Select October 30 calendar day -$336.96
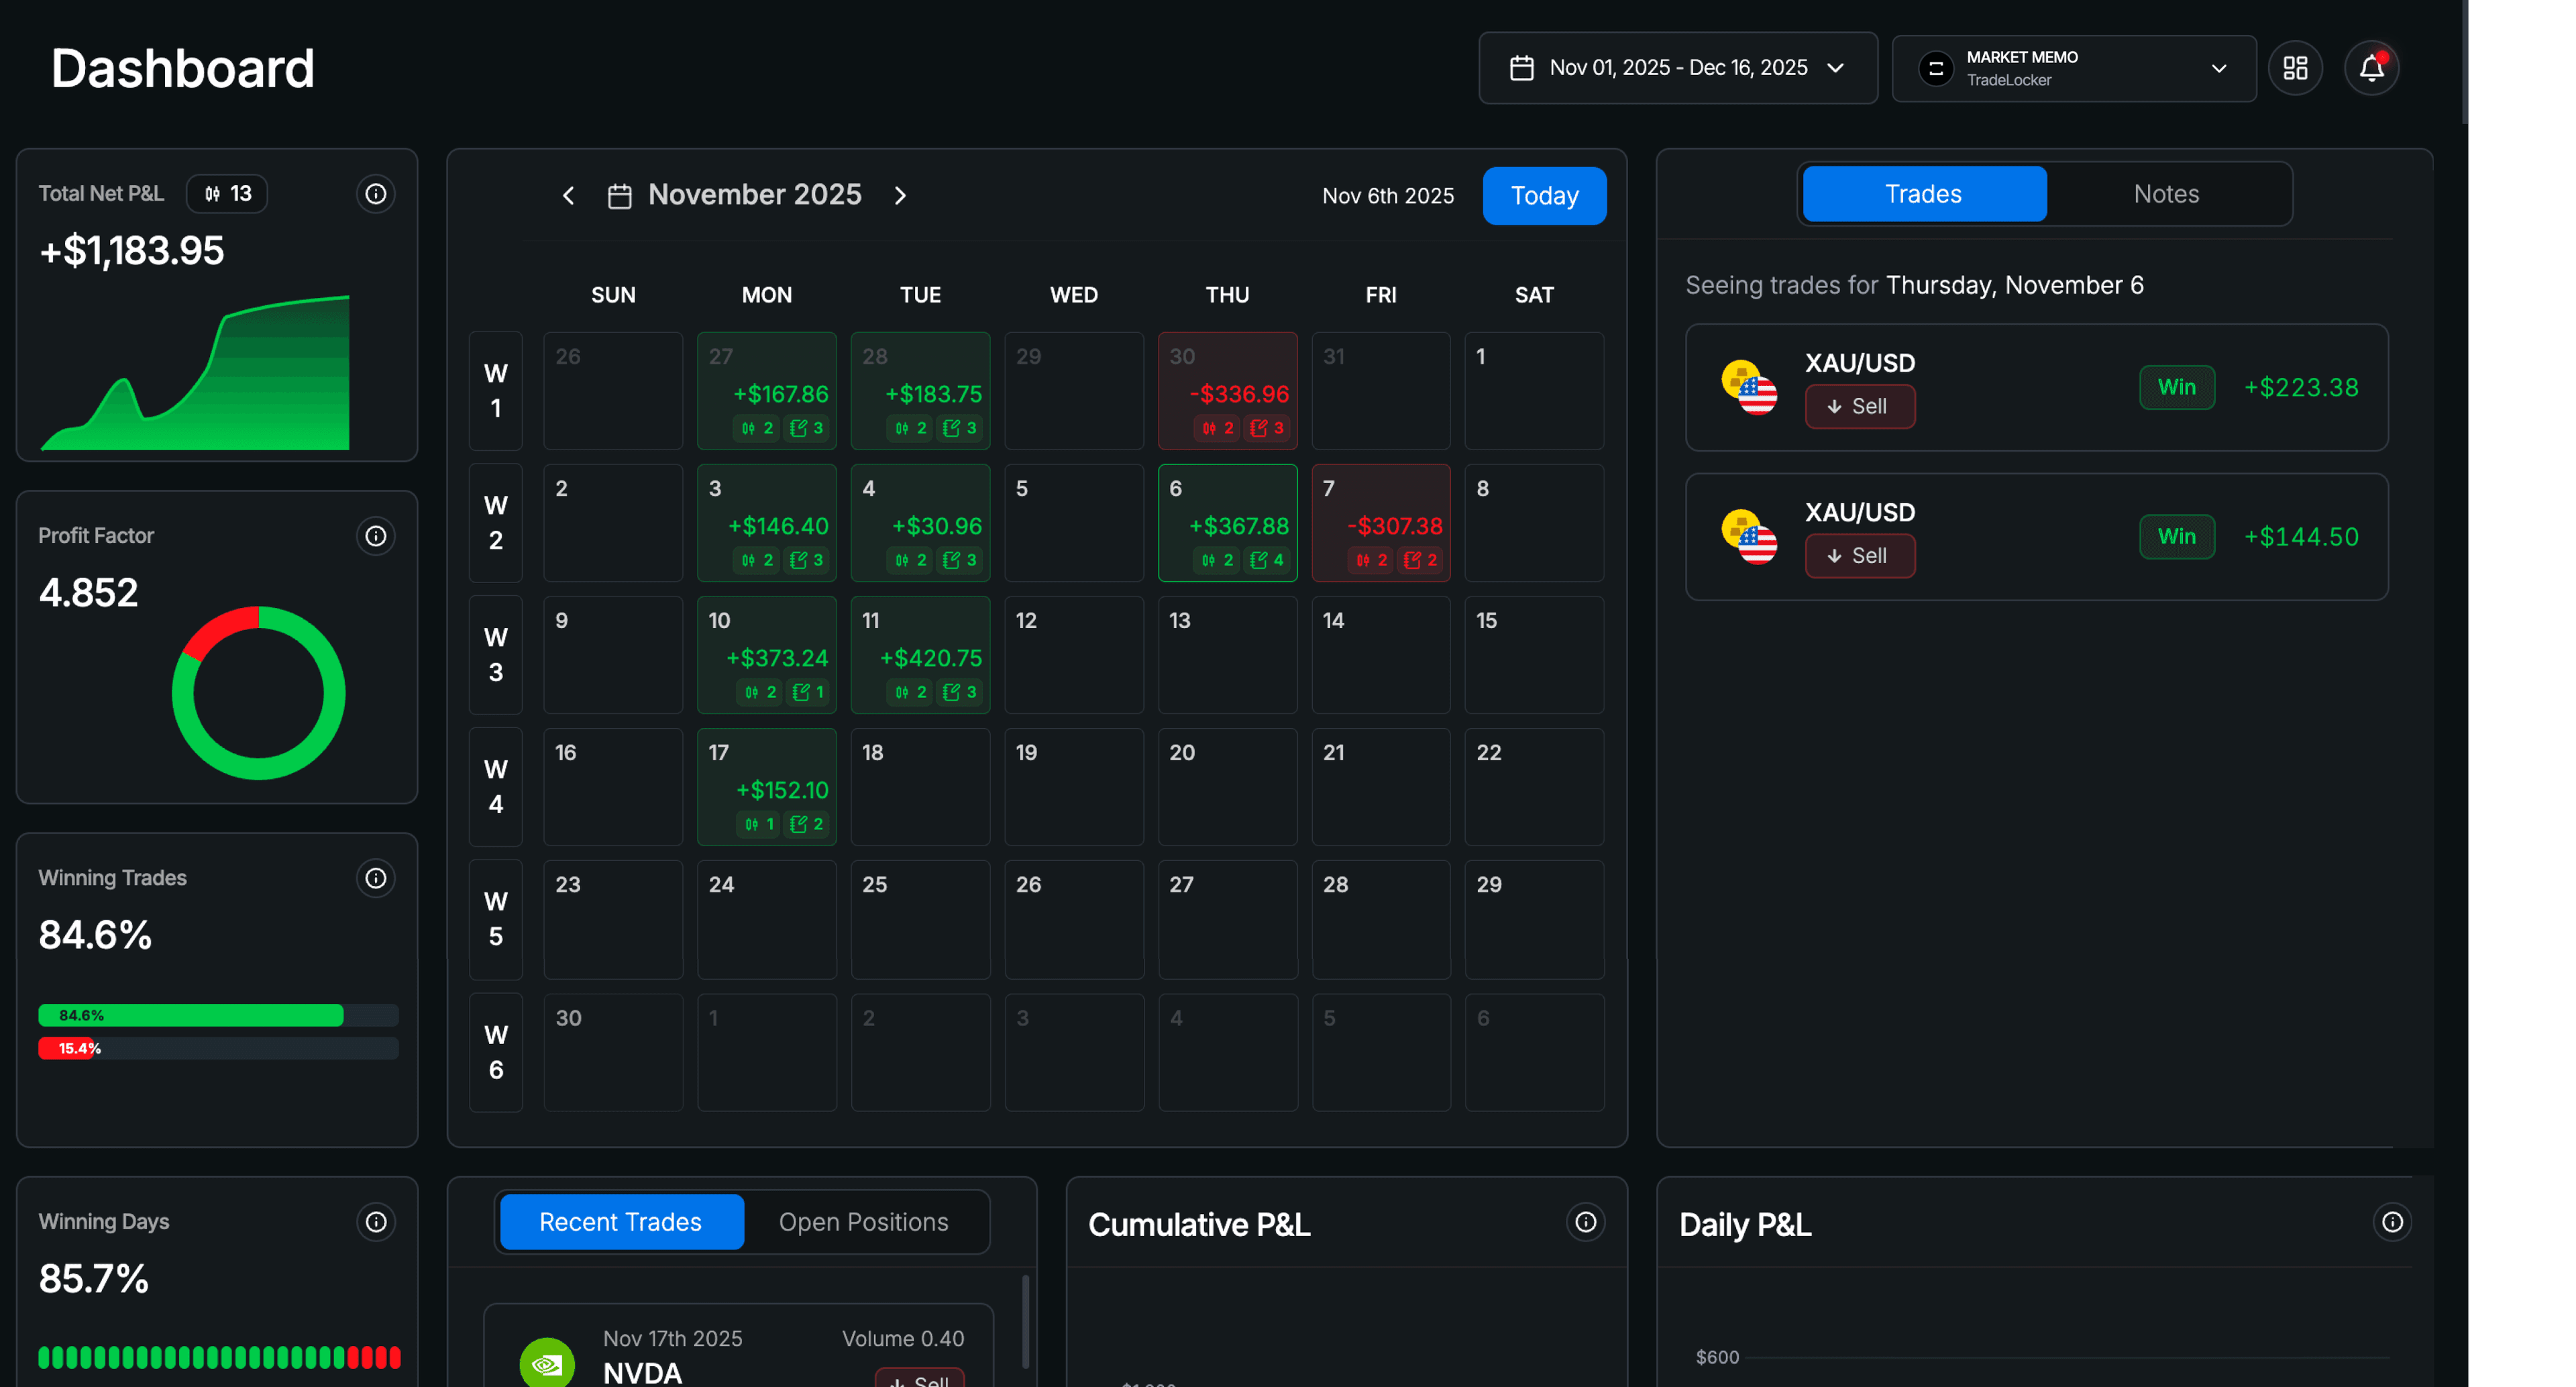Image resolution: width=2576 pixels, height=1387 pixels. (1227, 391)
